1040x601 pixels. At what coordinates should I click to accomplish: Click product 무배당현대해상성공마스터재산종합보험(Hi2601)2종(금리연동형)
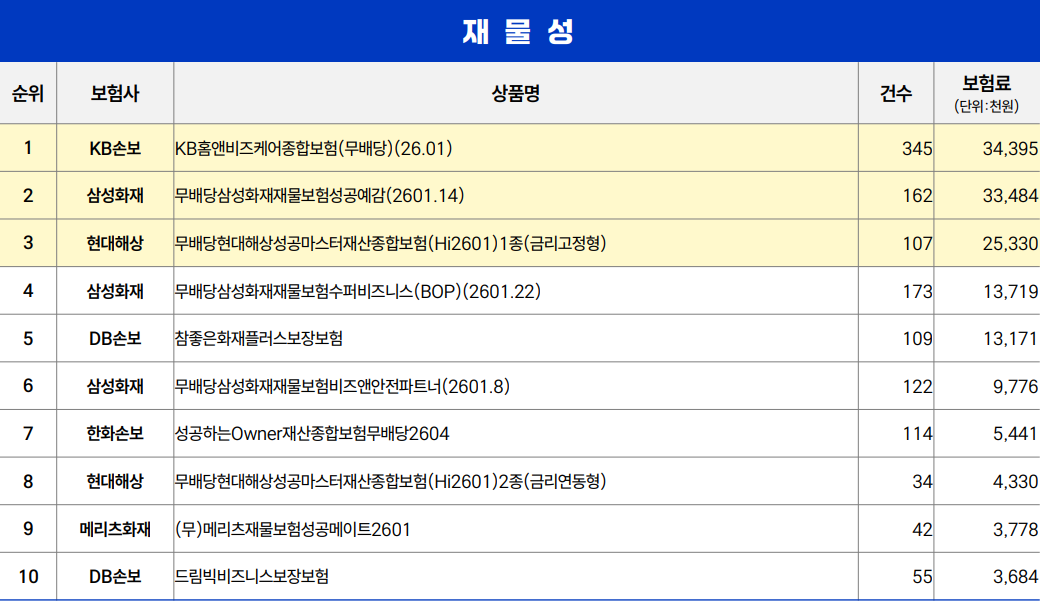[x=390, y=482]
